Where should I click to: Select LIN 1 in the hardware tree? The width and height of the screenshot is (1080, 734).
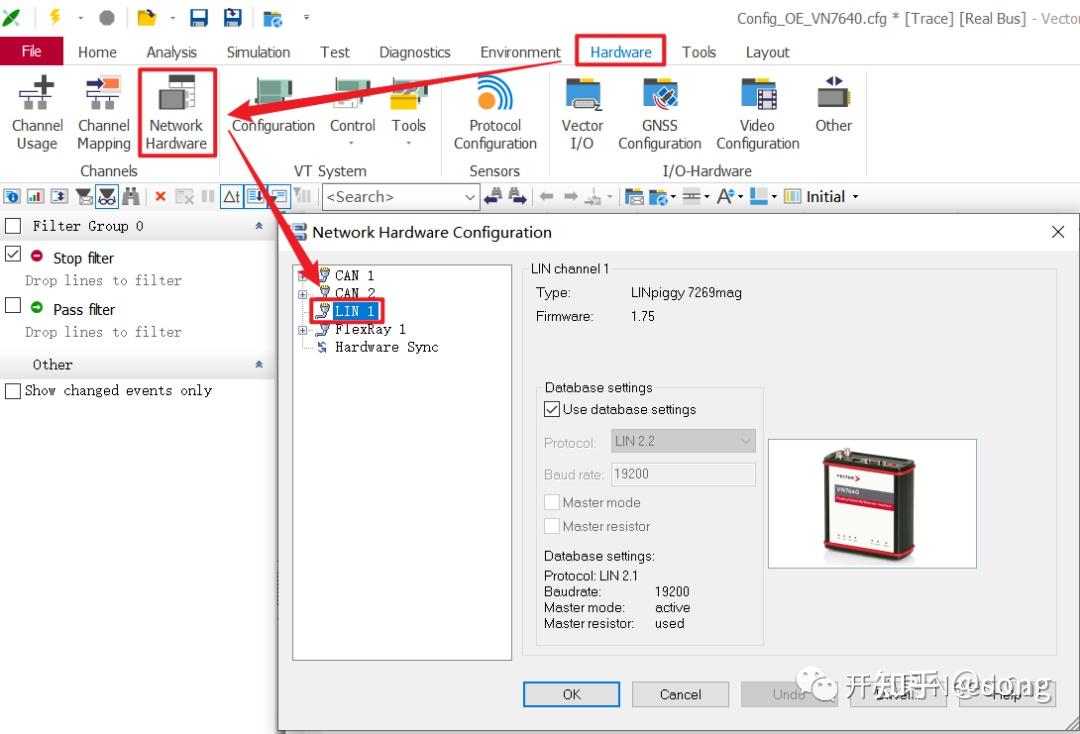[x=354, y=311]
